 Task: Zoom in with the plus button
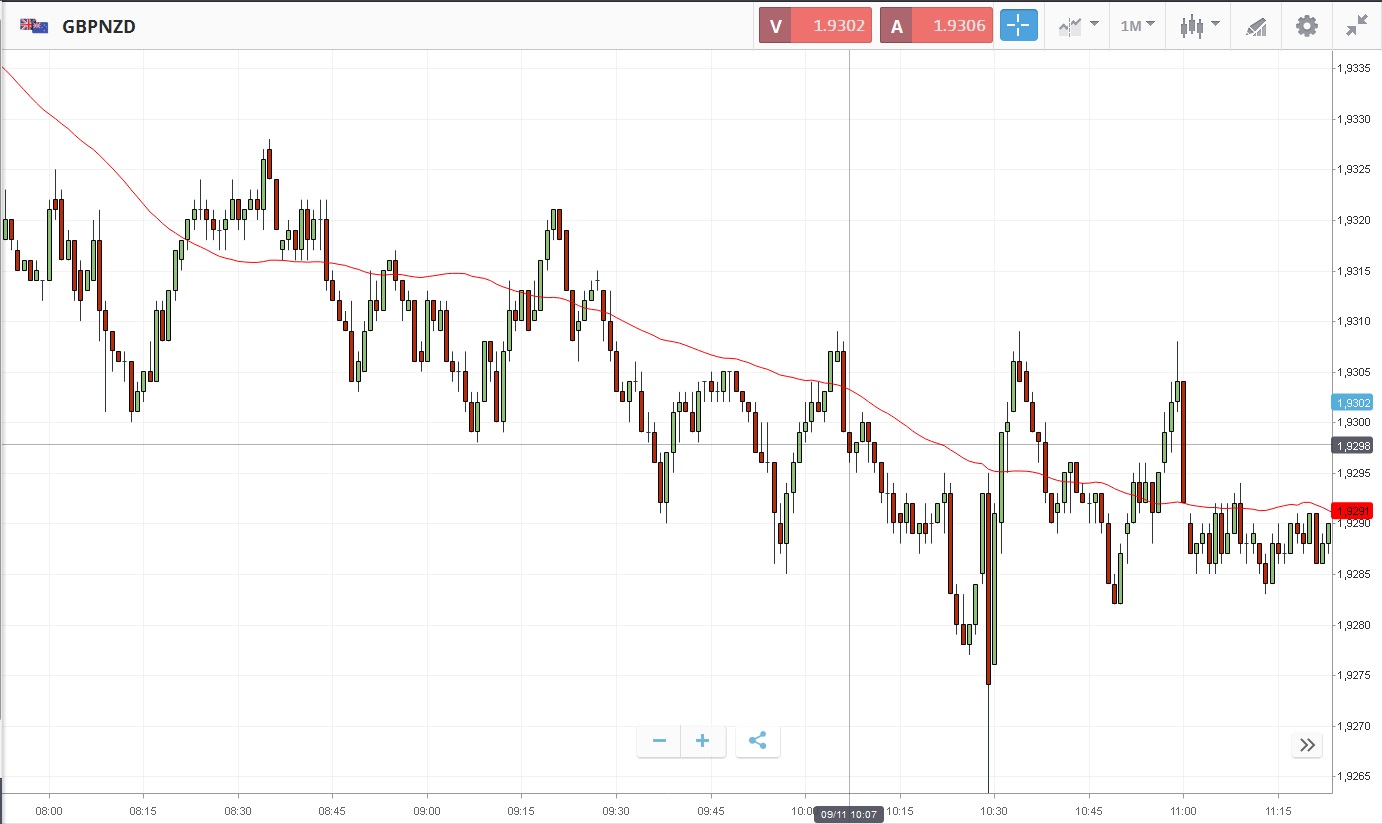pos(703,741)
